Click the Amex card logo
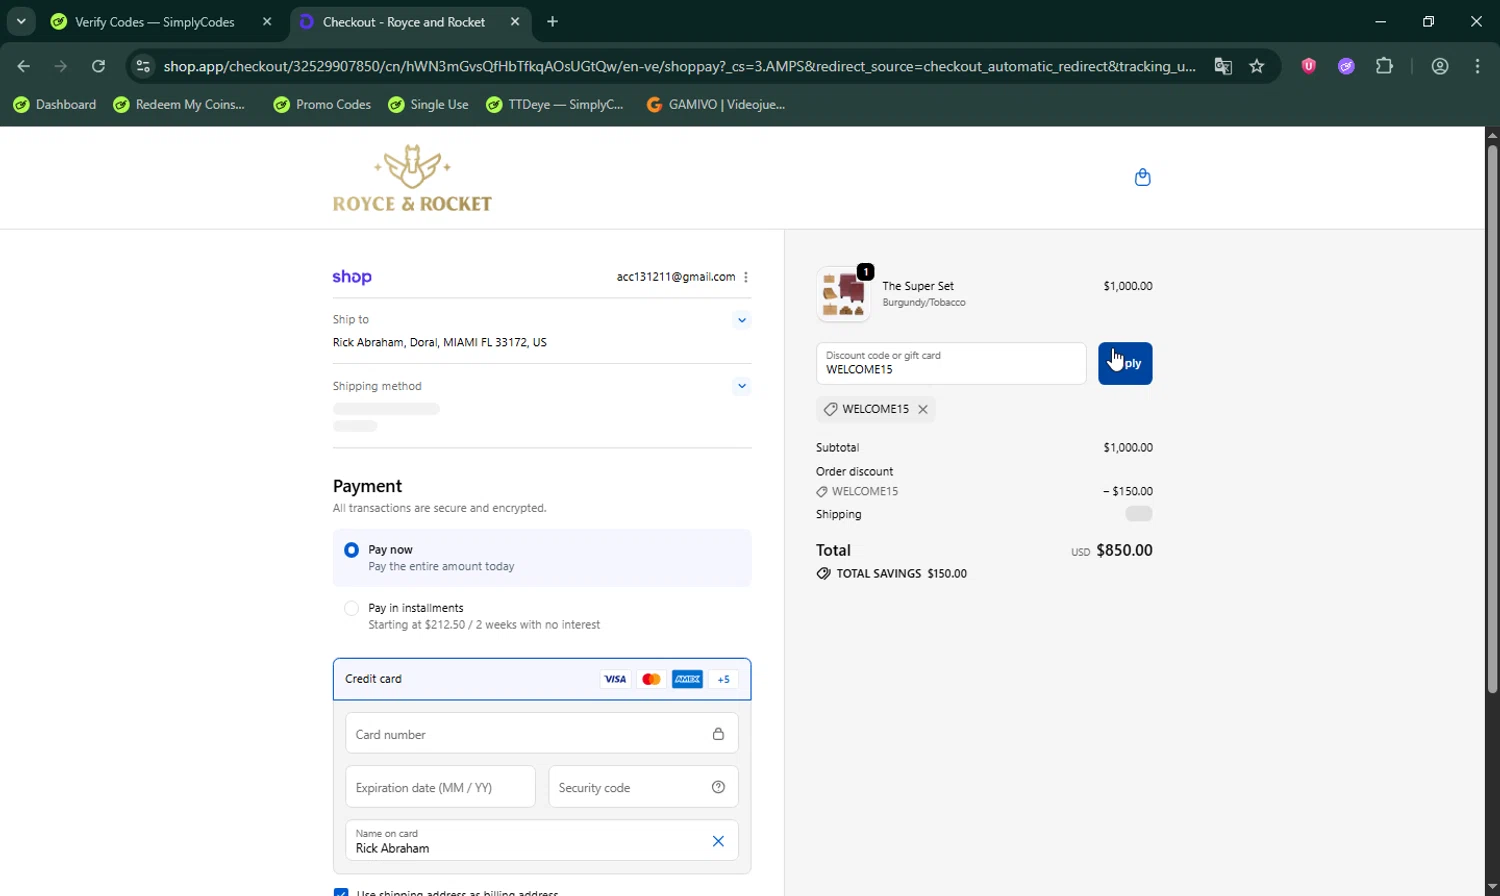The width and height of the screenshot is (1500, 896). 687,679
